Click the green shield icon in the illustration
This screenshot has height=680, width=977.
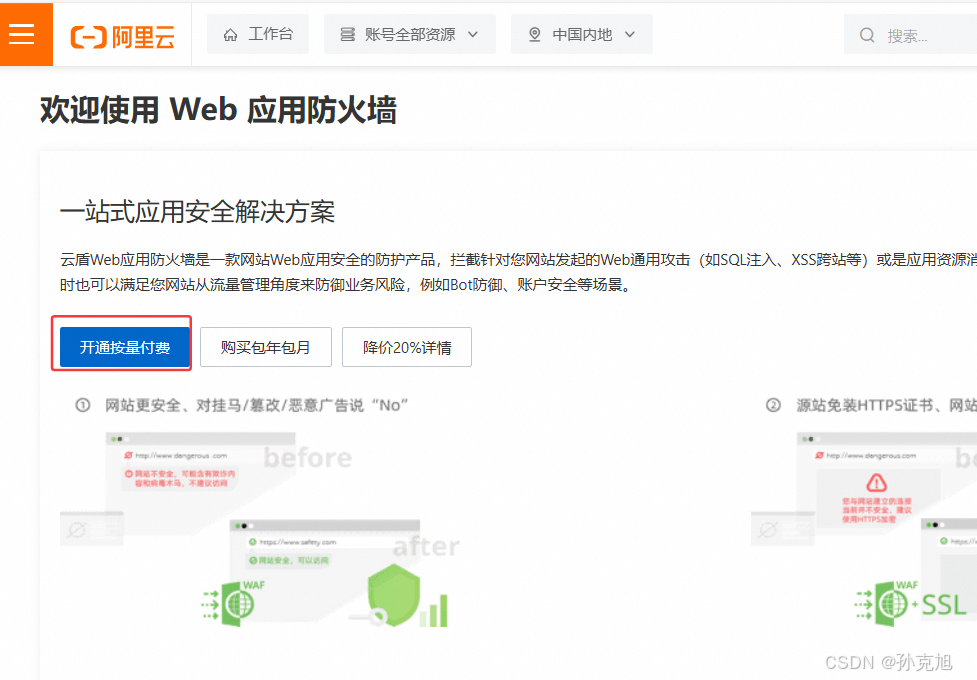point(394,595)
